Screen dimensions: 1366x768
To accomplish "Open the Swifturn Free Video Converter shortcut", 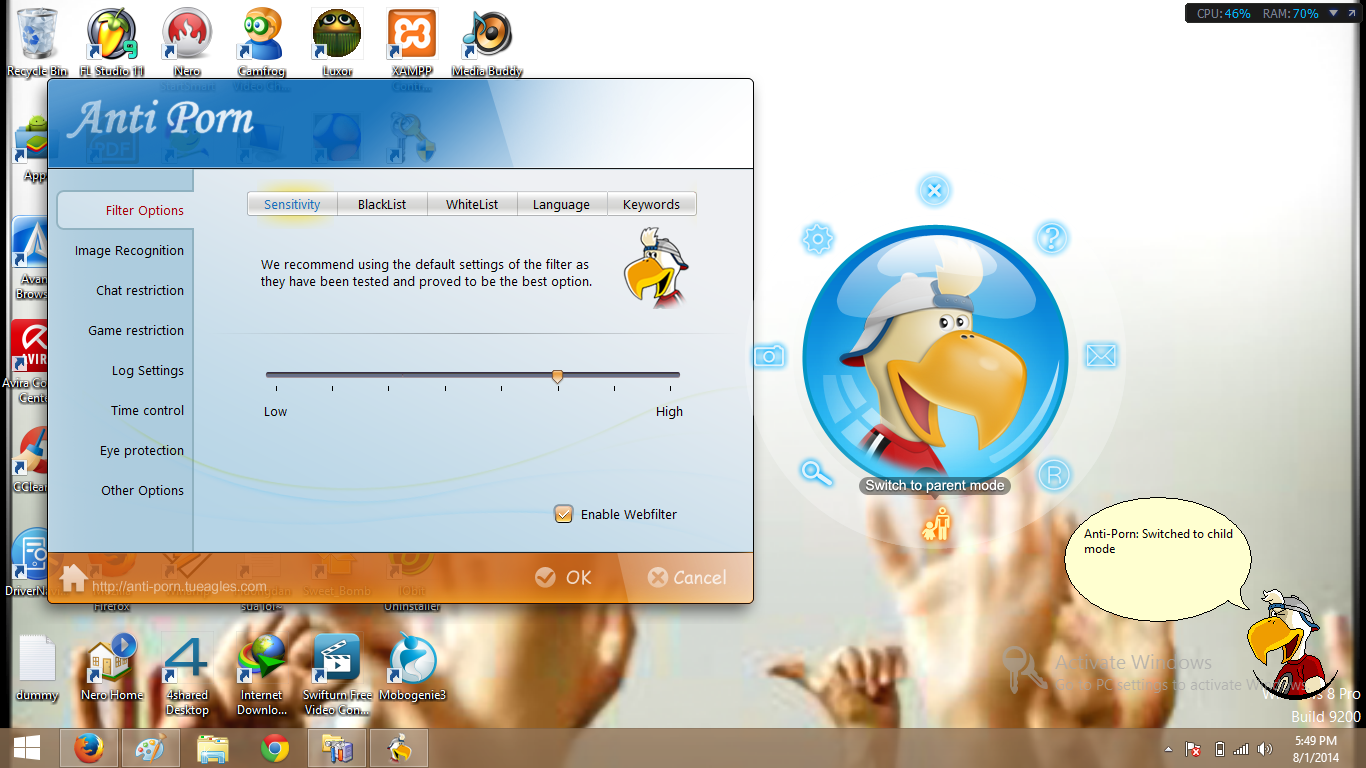I will pyautogui.click(x=337, y=675).
